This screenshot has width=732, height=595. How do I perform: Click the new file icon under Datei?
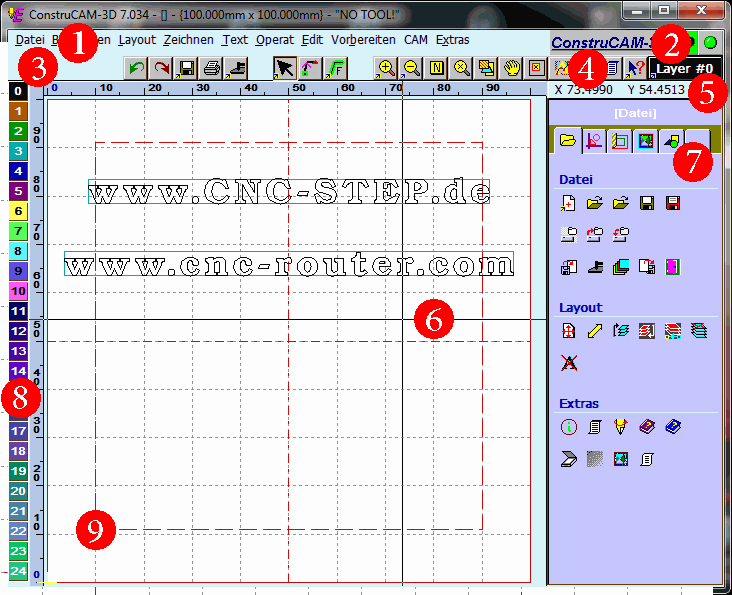point(569,204)
